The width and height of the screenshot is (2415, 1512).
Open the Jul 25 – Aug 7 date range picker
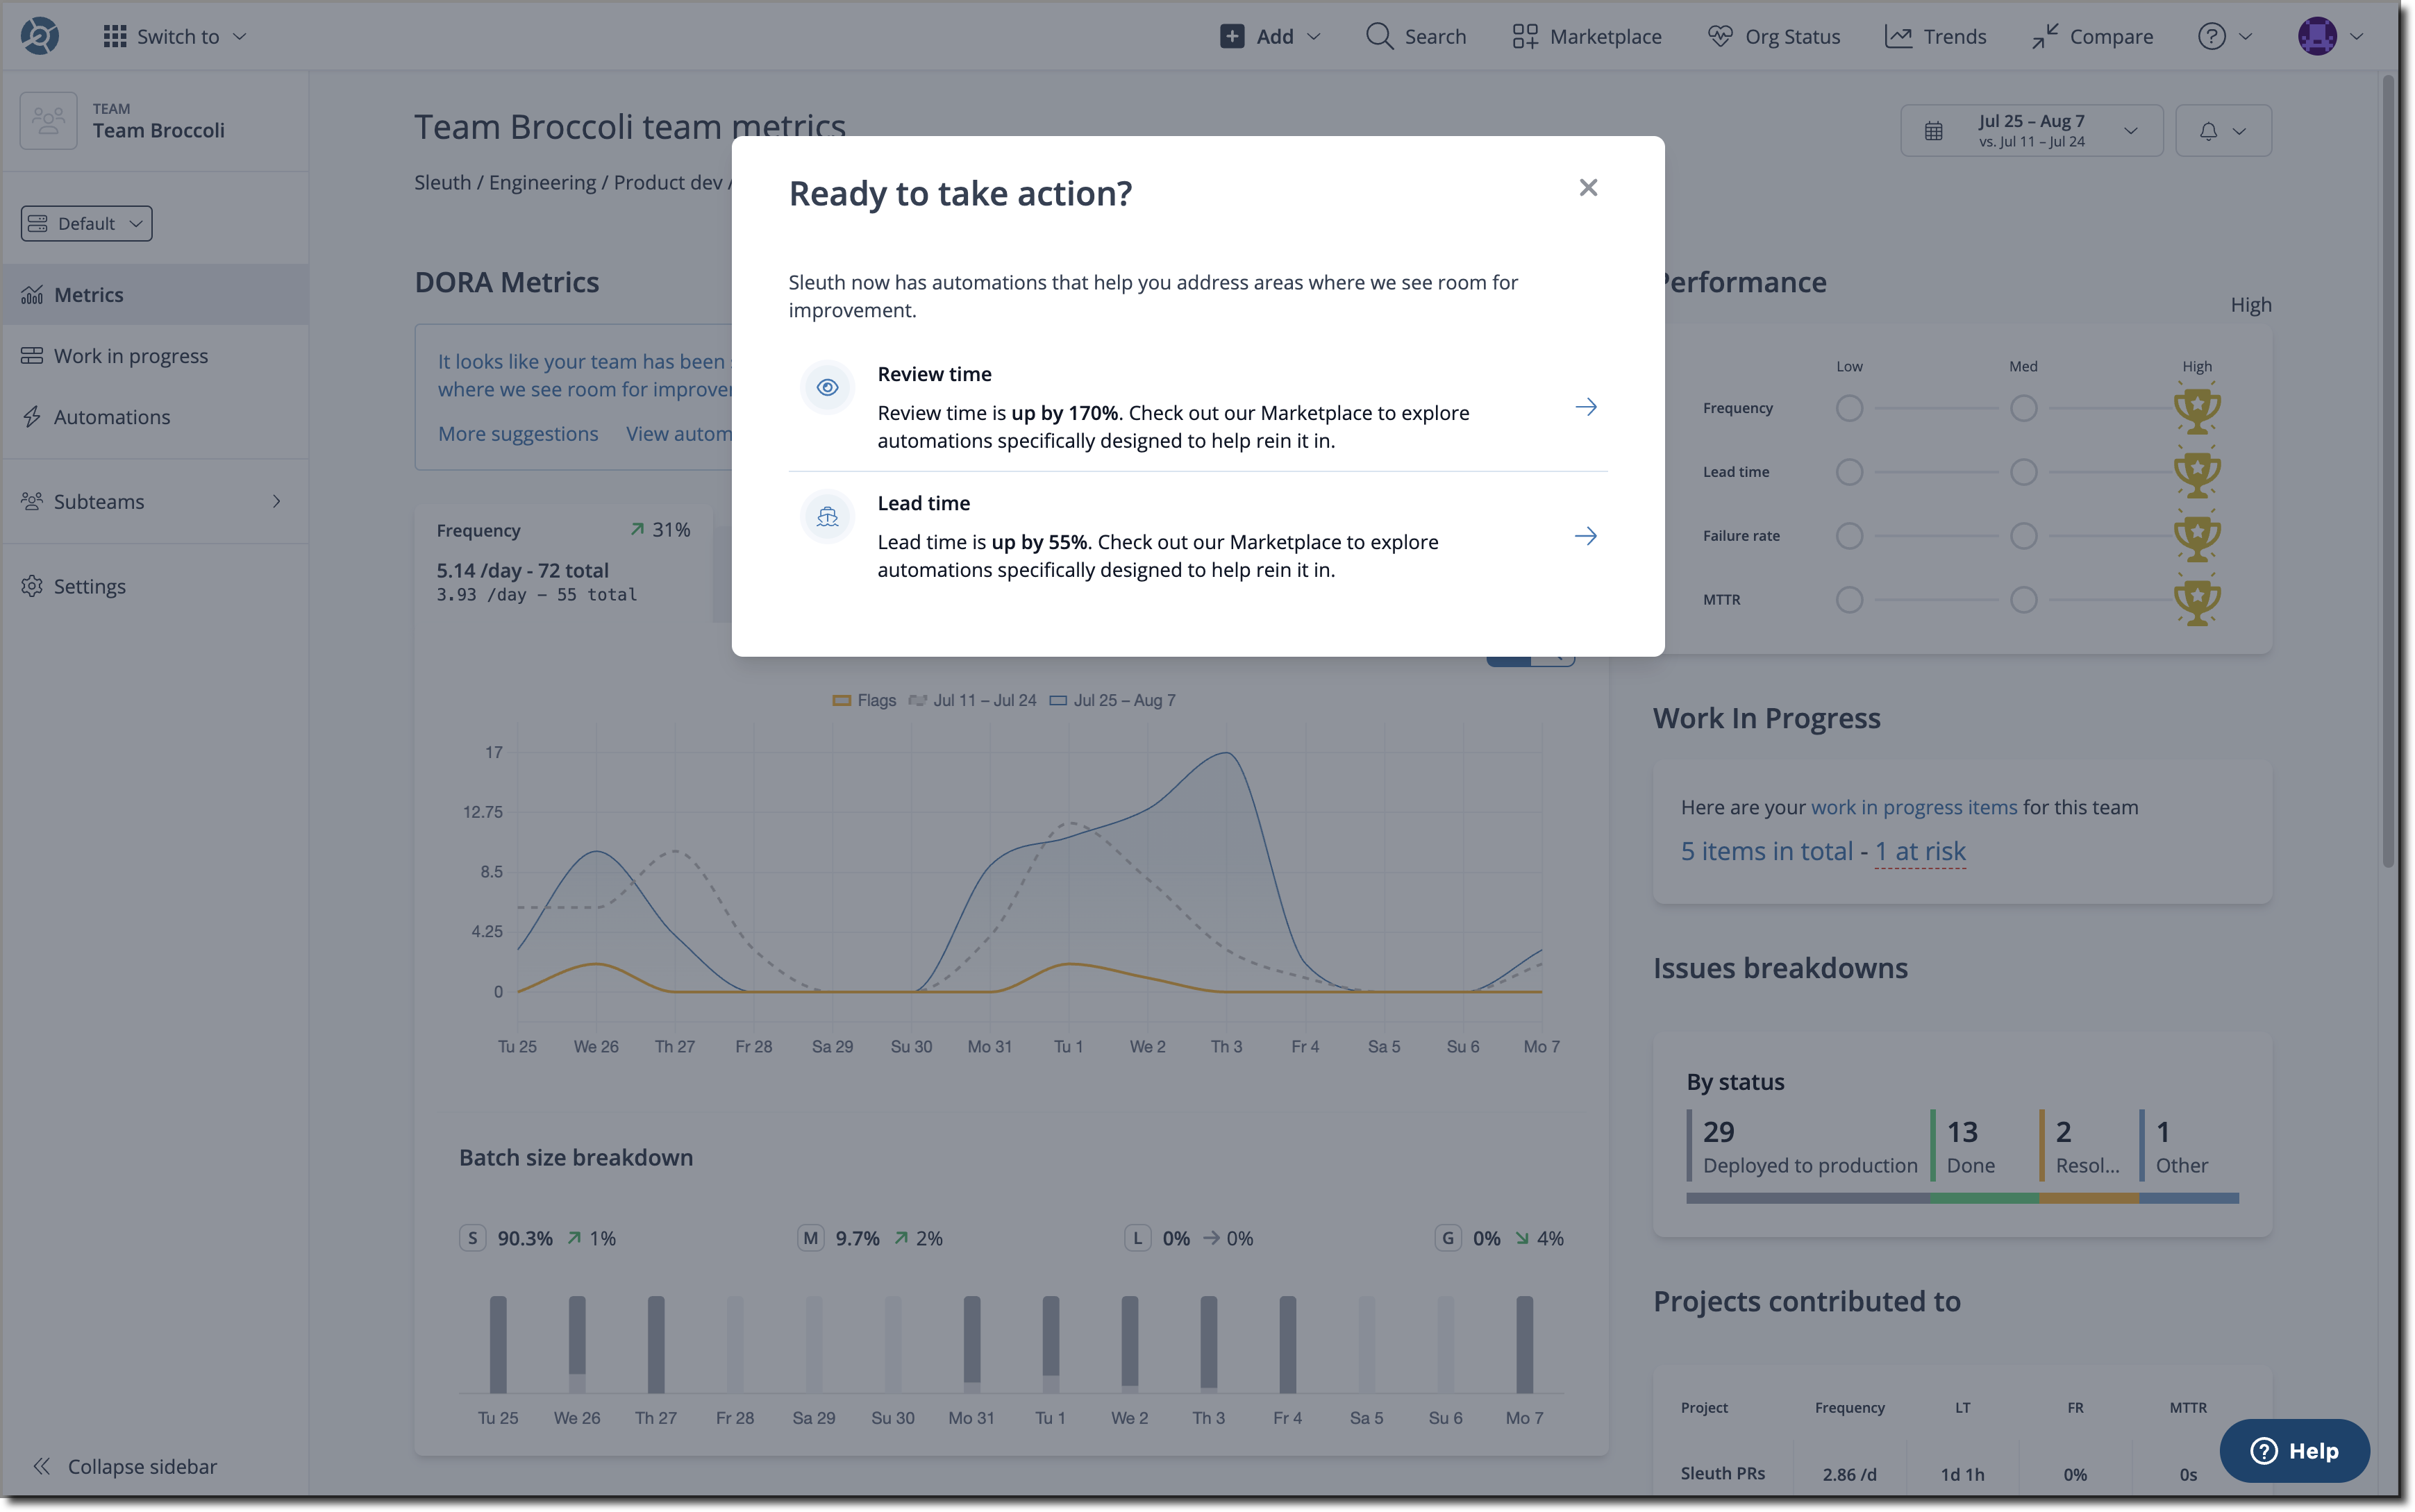[2030, 130]
